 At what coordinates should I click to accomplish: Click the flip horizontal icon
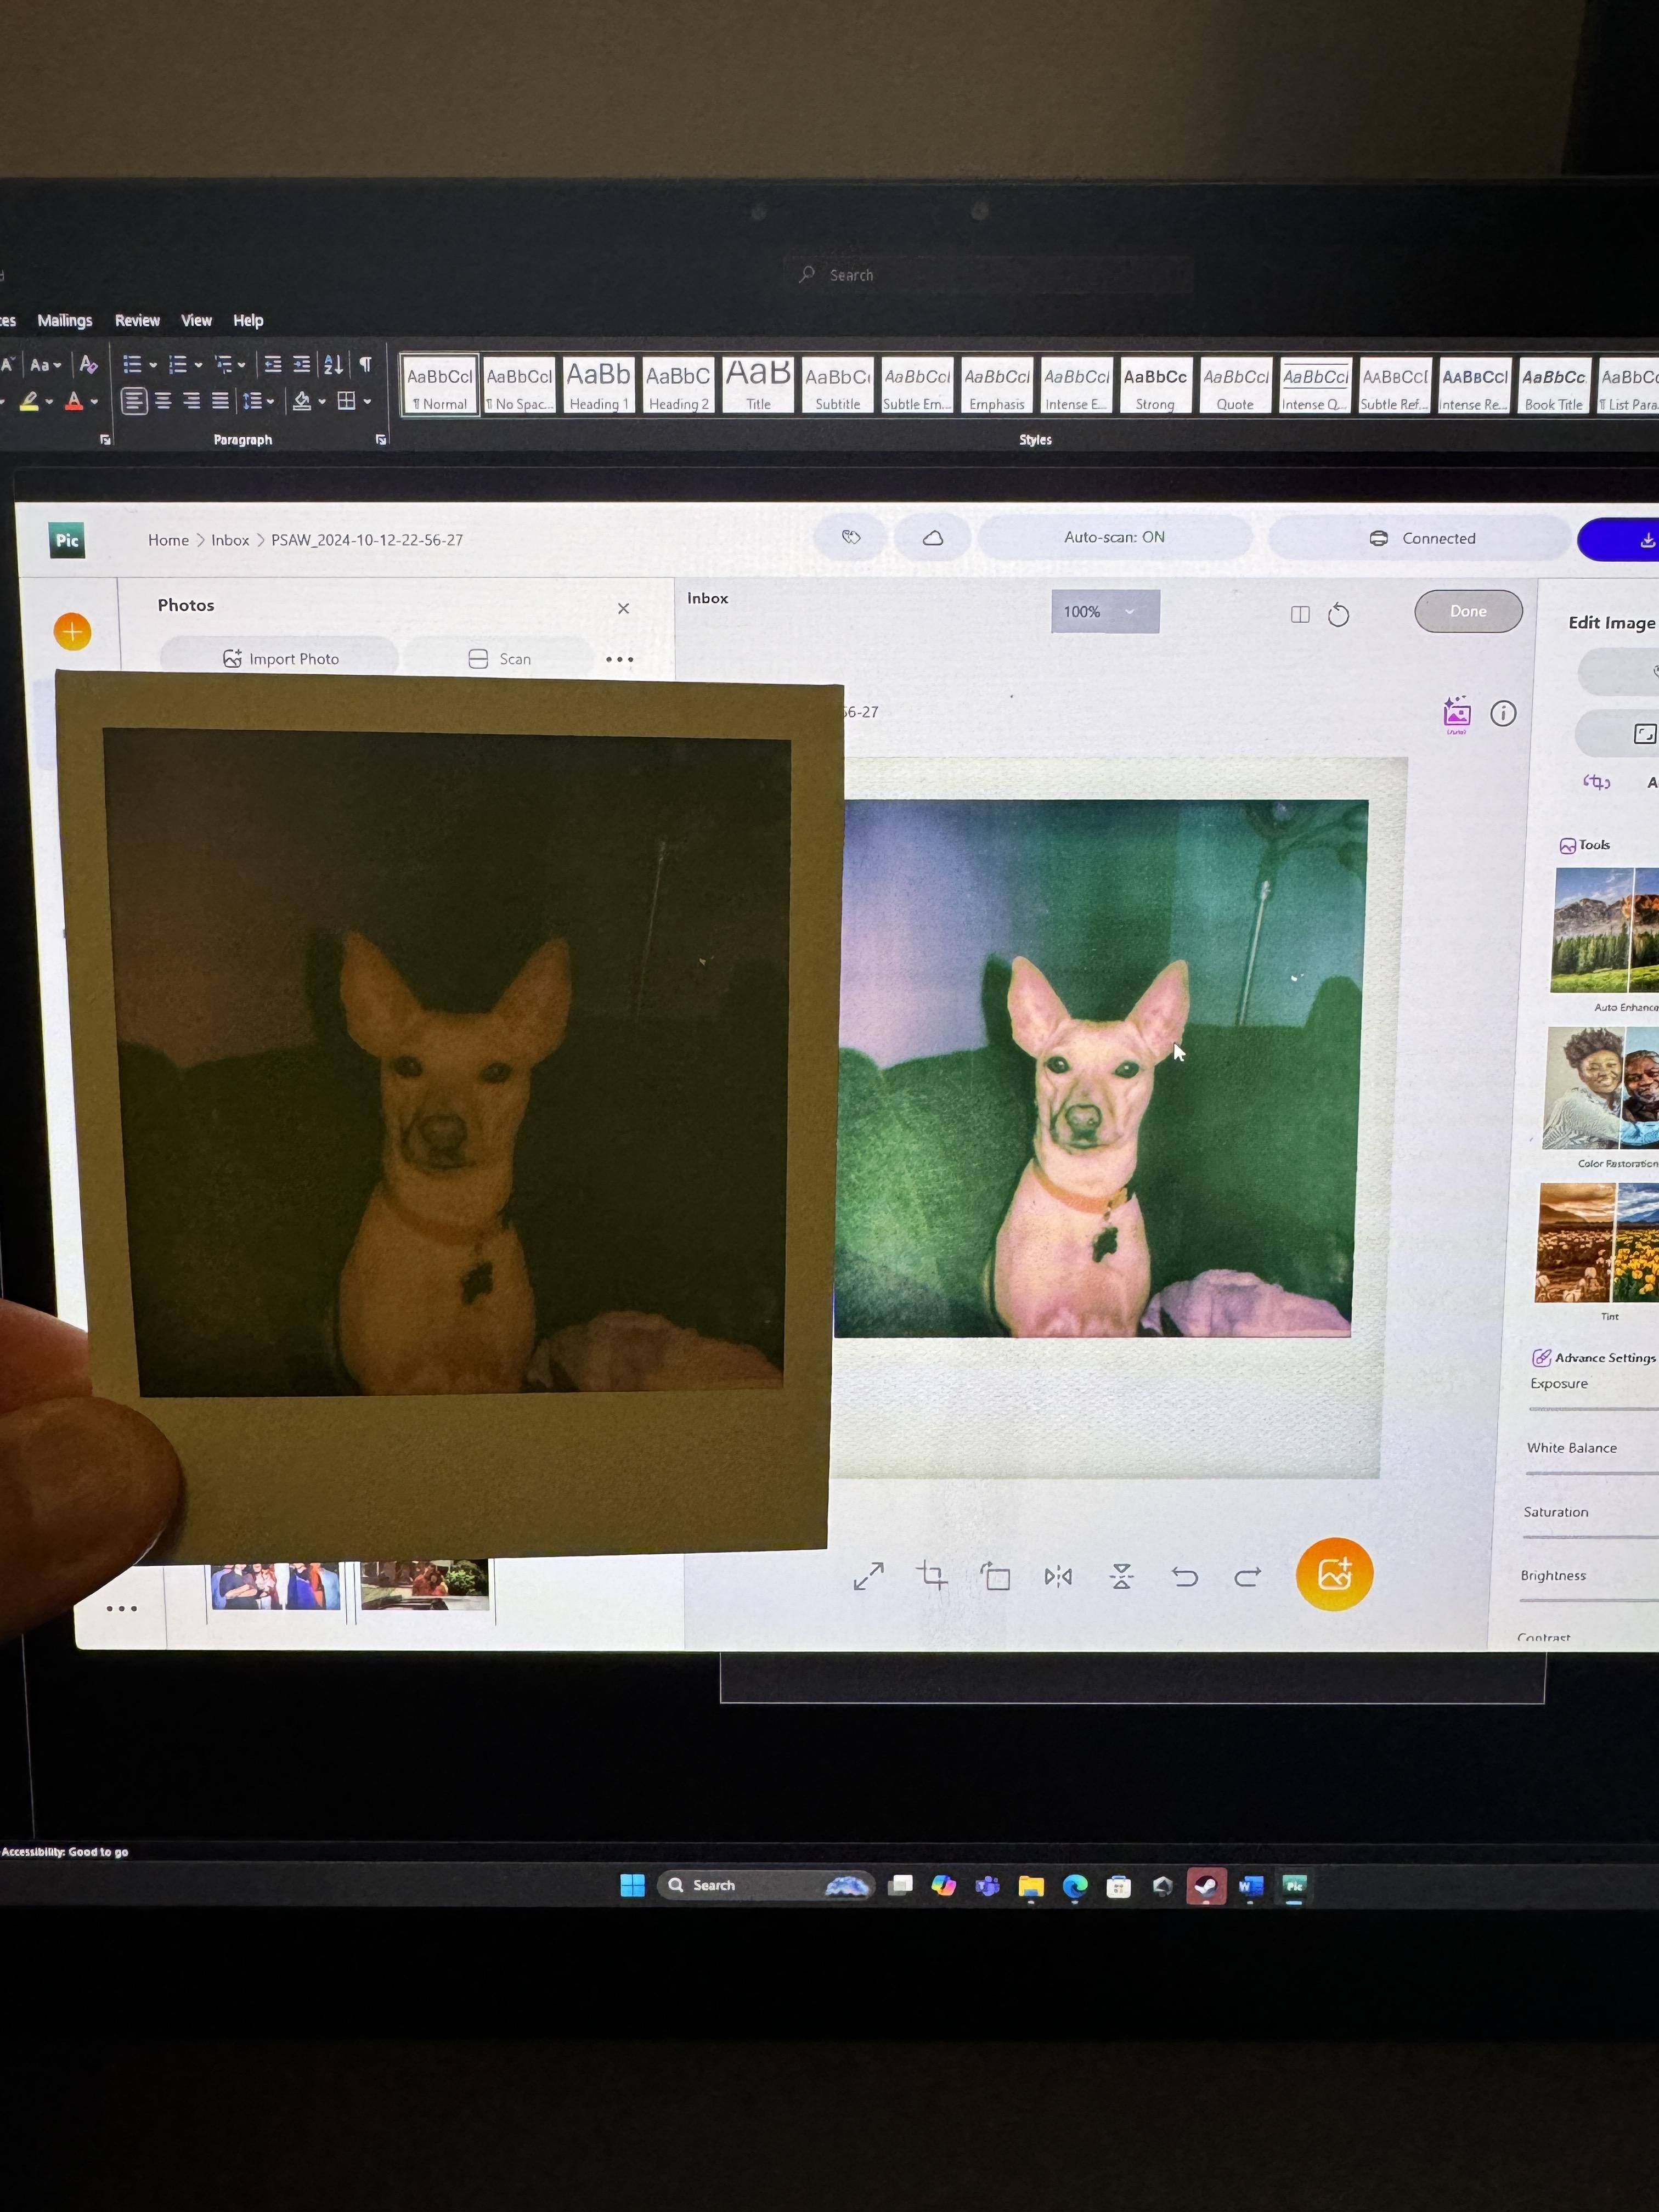pyautogui.click(x=1058, y=1577)
